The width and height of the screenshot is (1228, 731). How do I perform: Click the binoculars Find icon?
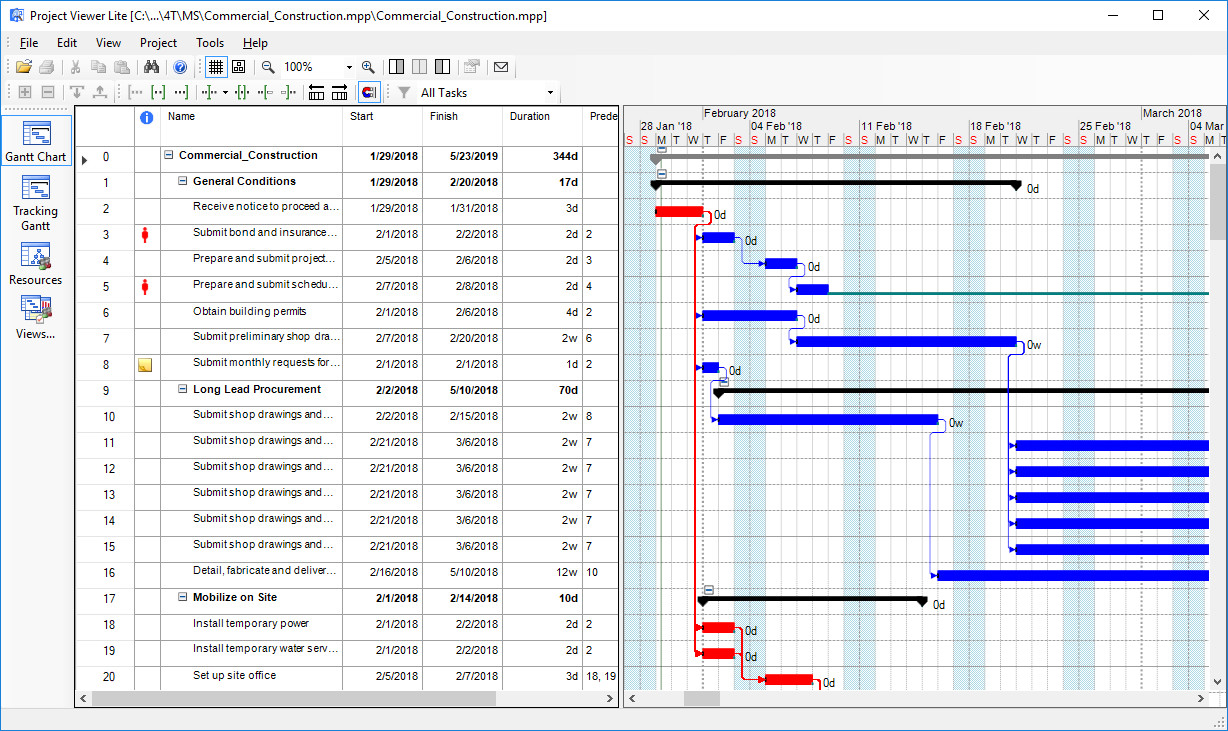[x=152, y=67]
